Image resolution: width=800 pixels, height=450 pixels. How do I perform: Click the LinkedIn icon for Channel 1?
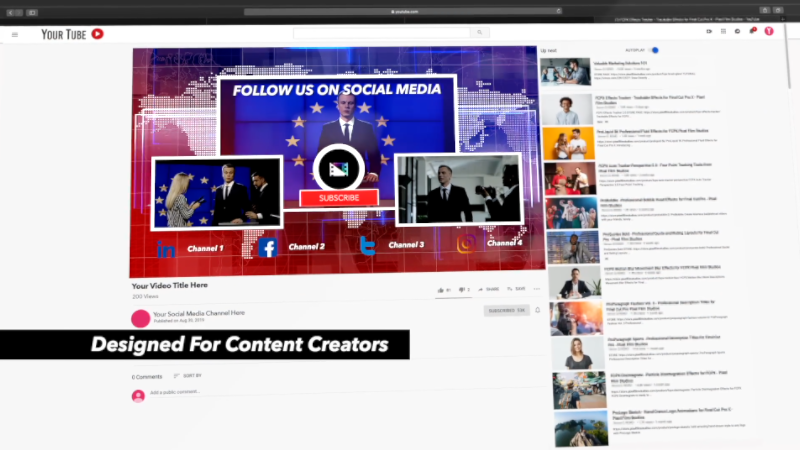(x=166, y=249)
